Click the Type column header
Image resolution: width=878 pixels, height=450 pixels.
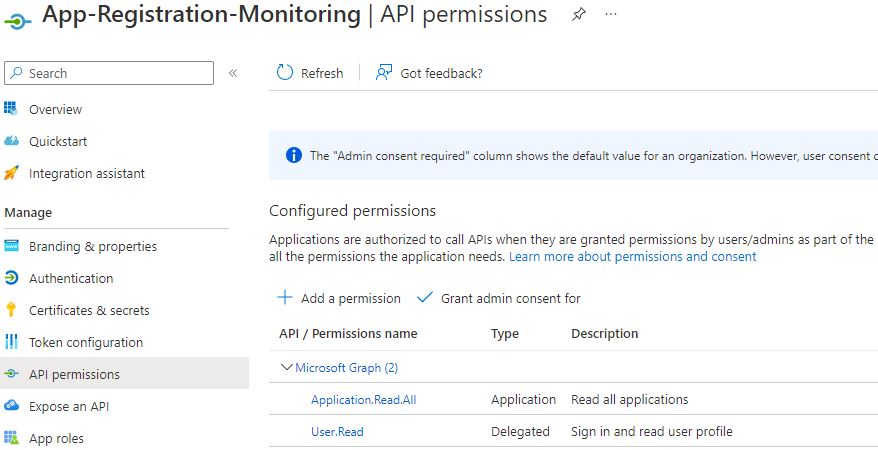tap(505, 334)
